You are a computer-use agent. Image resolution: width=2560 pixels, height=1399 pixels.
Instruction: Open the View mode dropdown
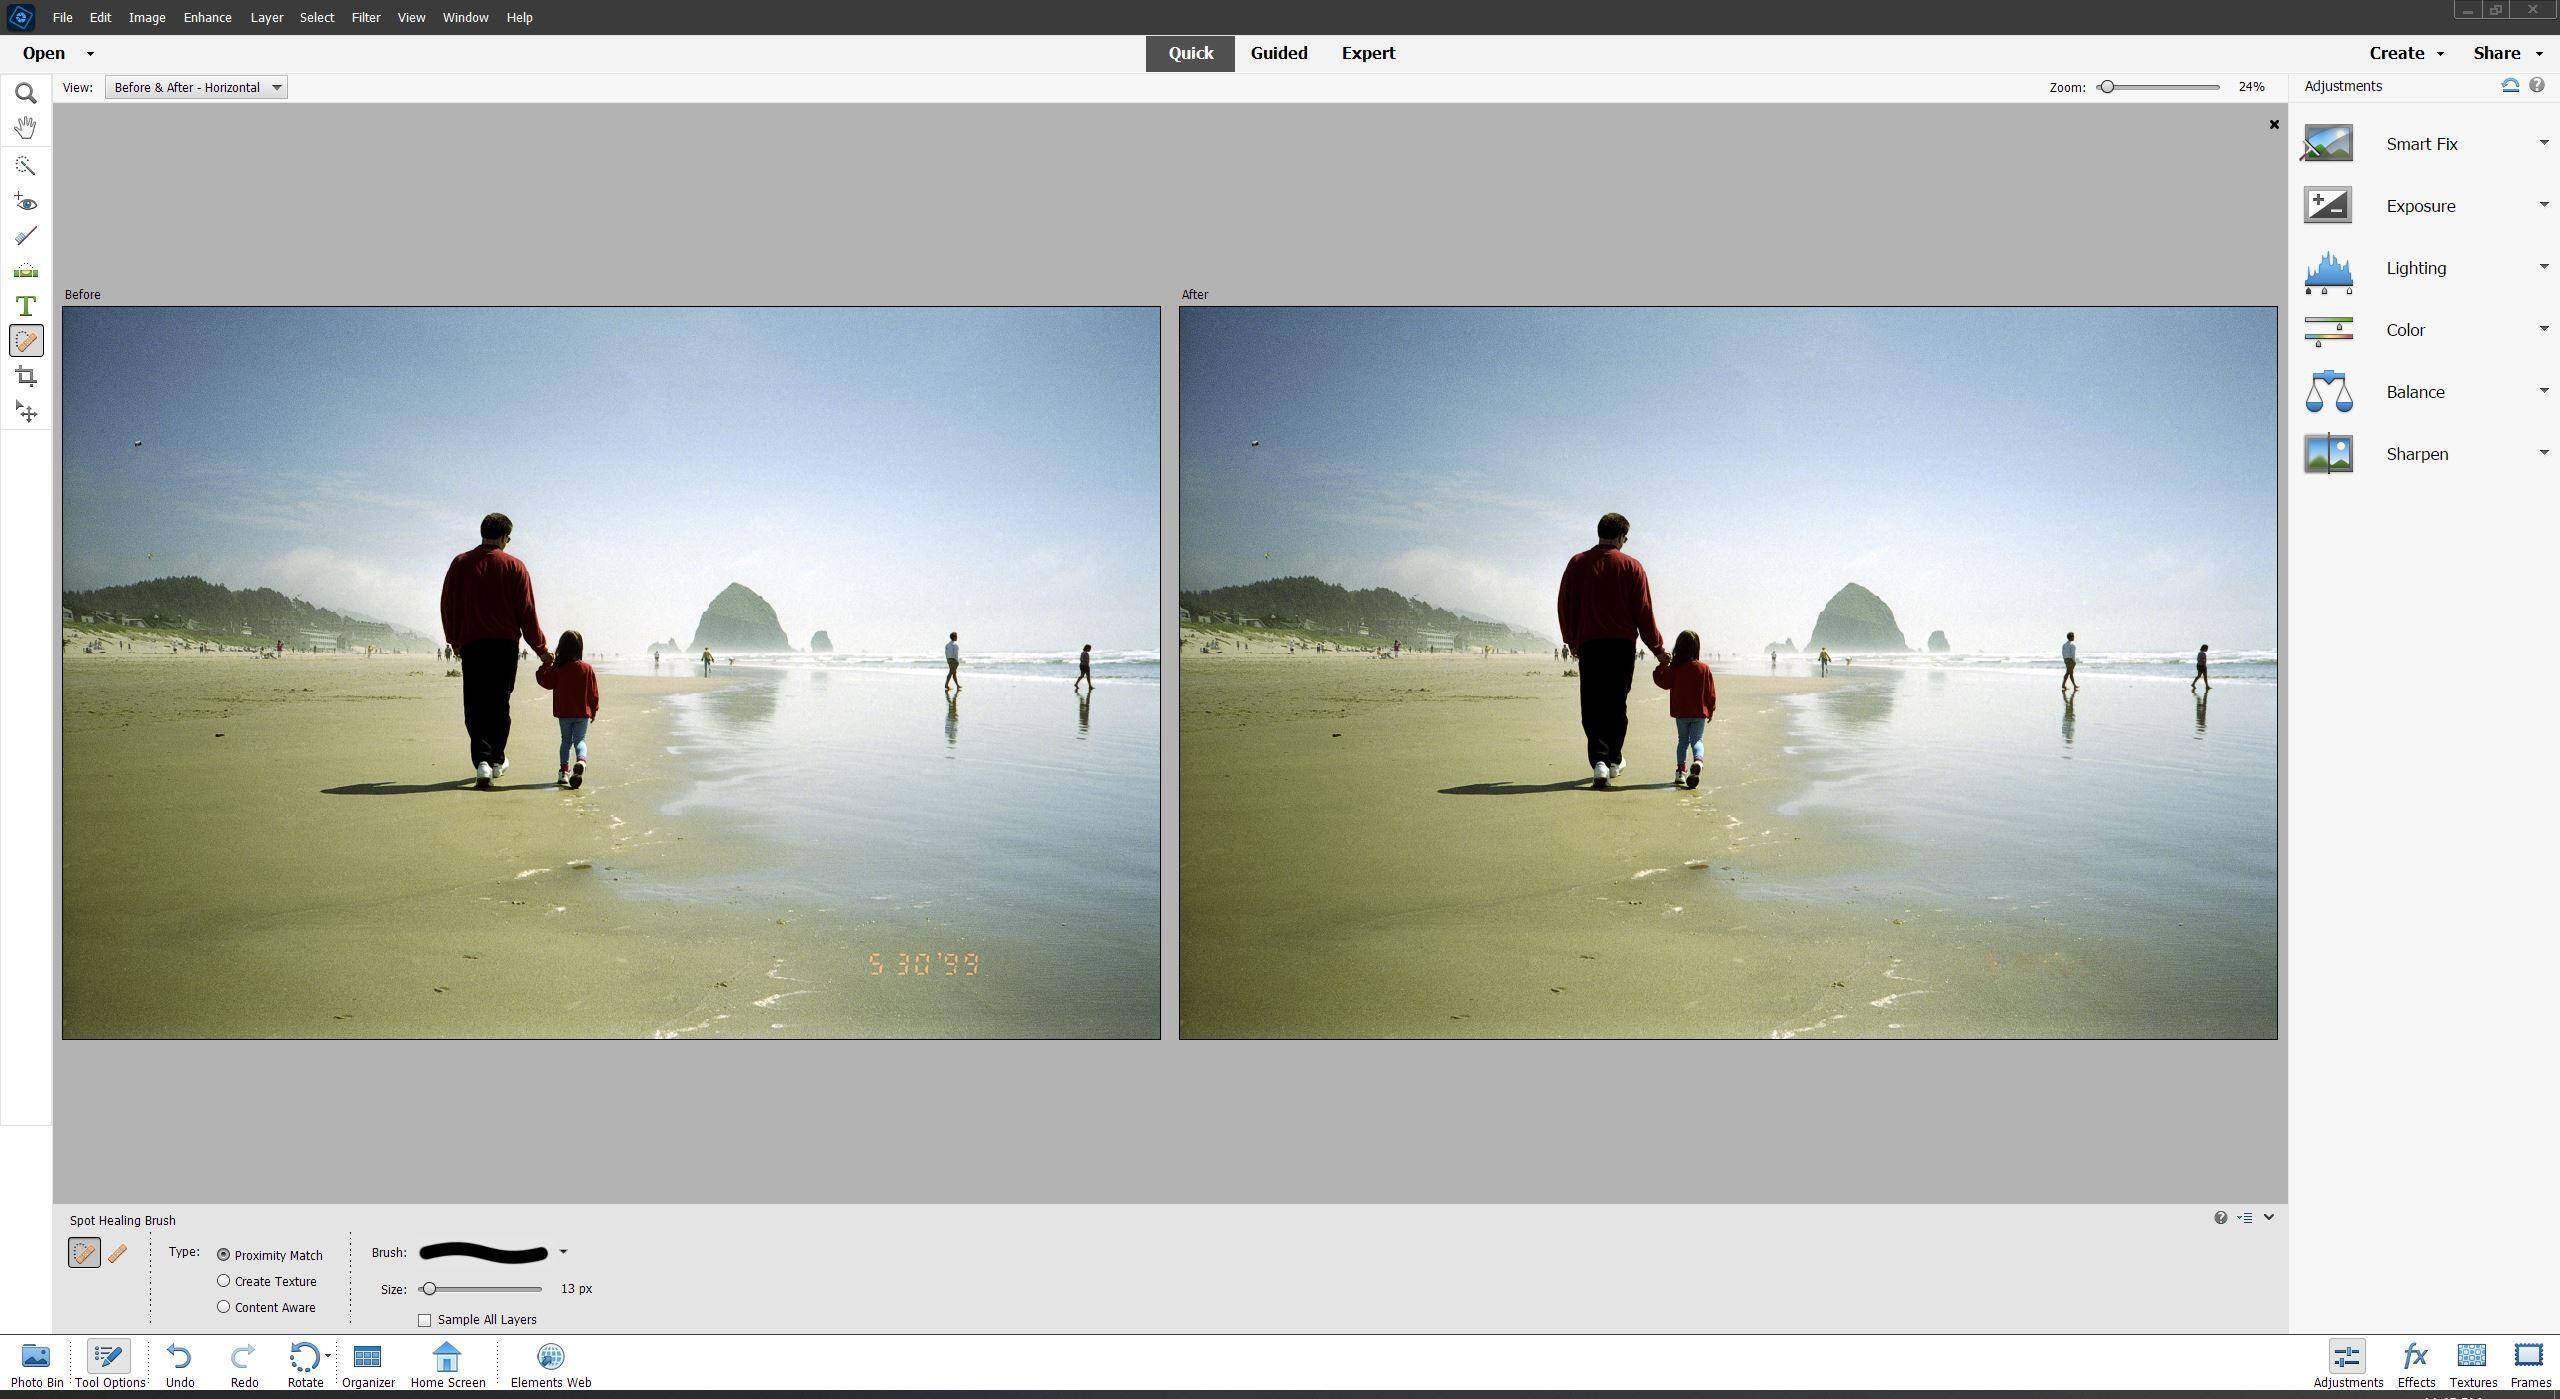tap(196, 88)
